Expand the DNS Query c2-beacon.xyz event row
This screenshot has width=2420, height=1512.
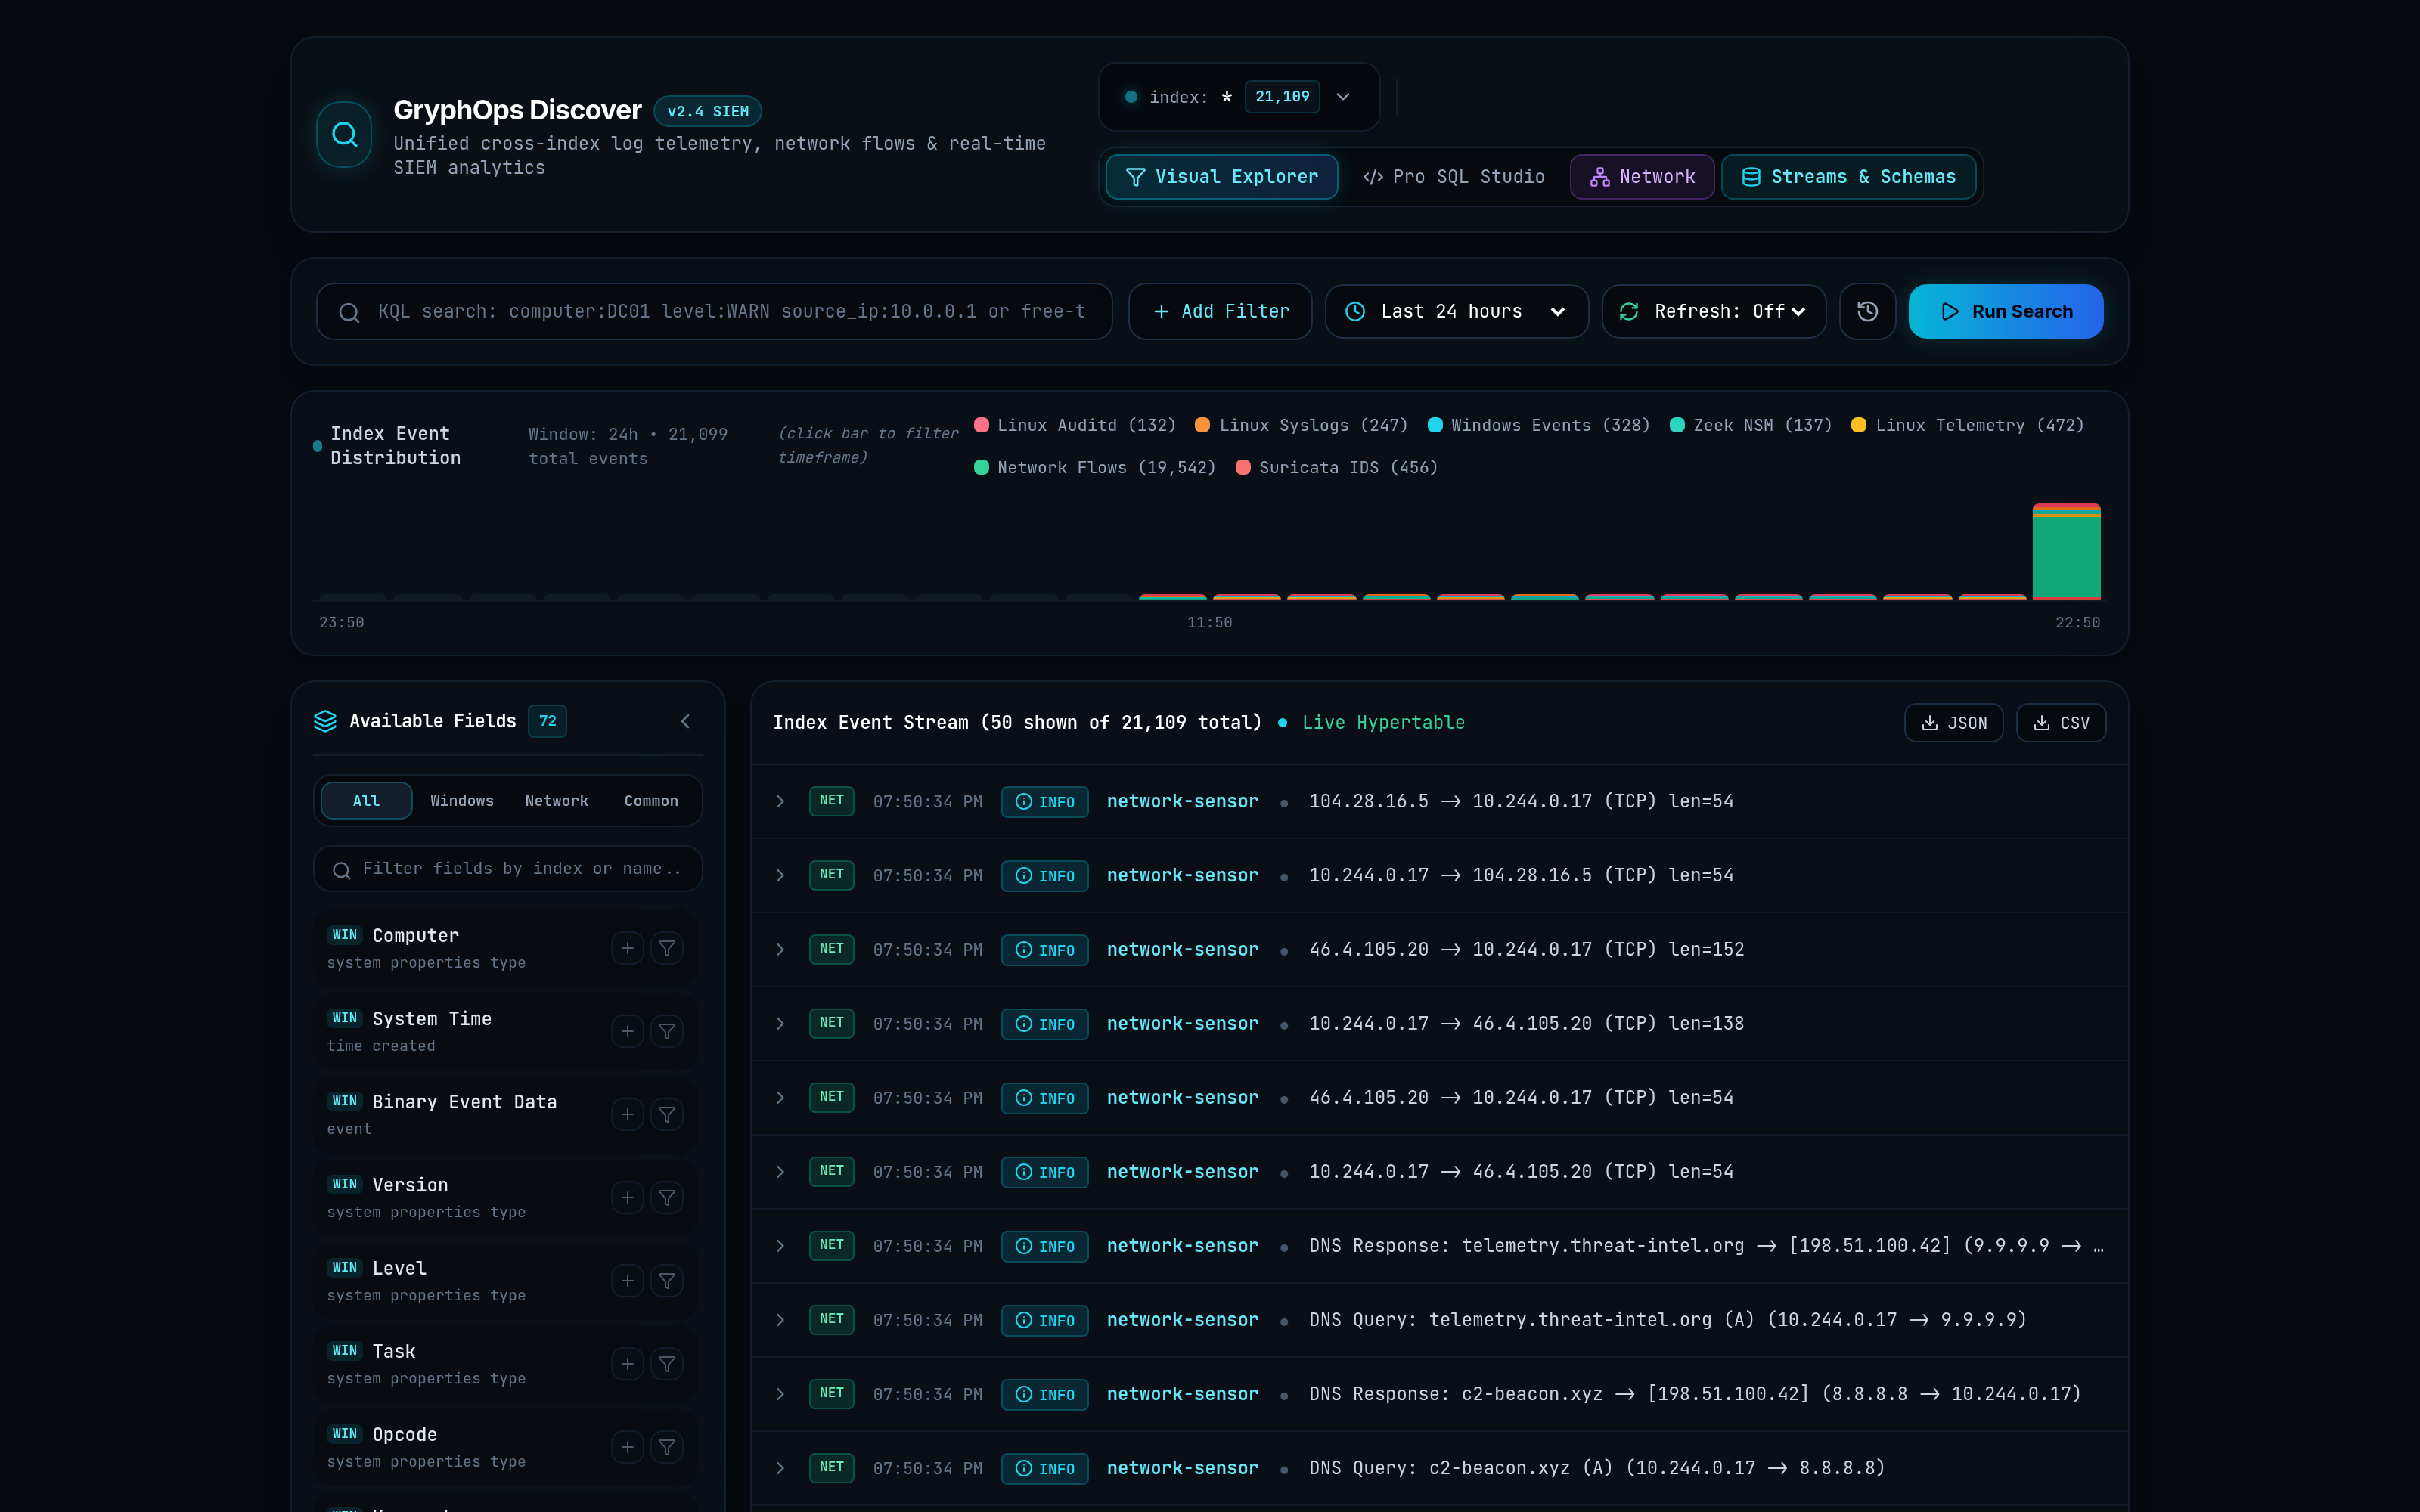[1439, 1468]
